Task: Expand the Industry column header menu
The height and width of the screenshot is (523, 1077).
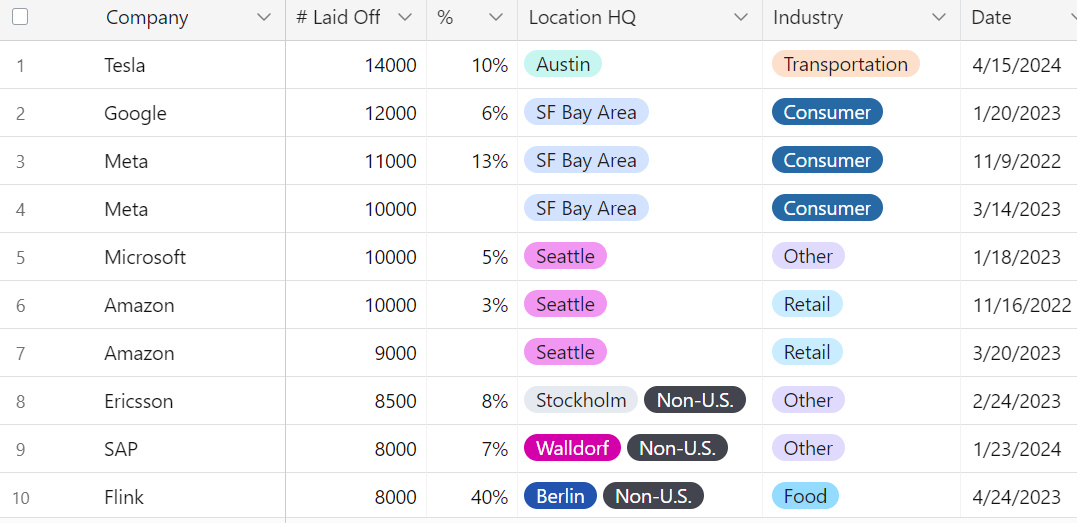Action: click(939, 18)
